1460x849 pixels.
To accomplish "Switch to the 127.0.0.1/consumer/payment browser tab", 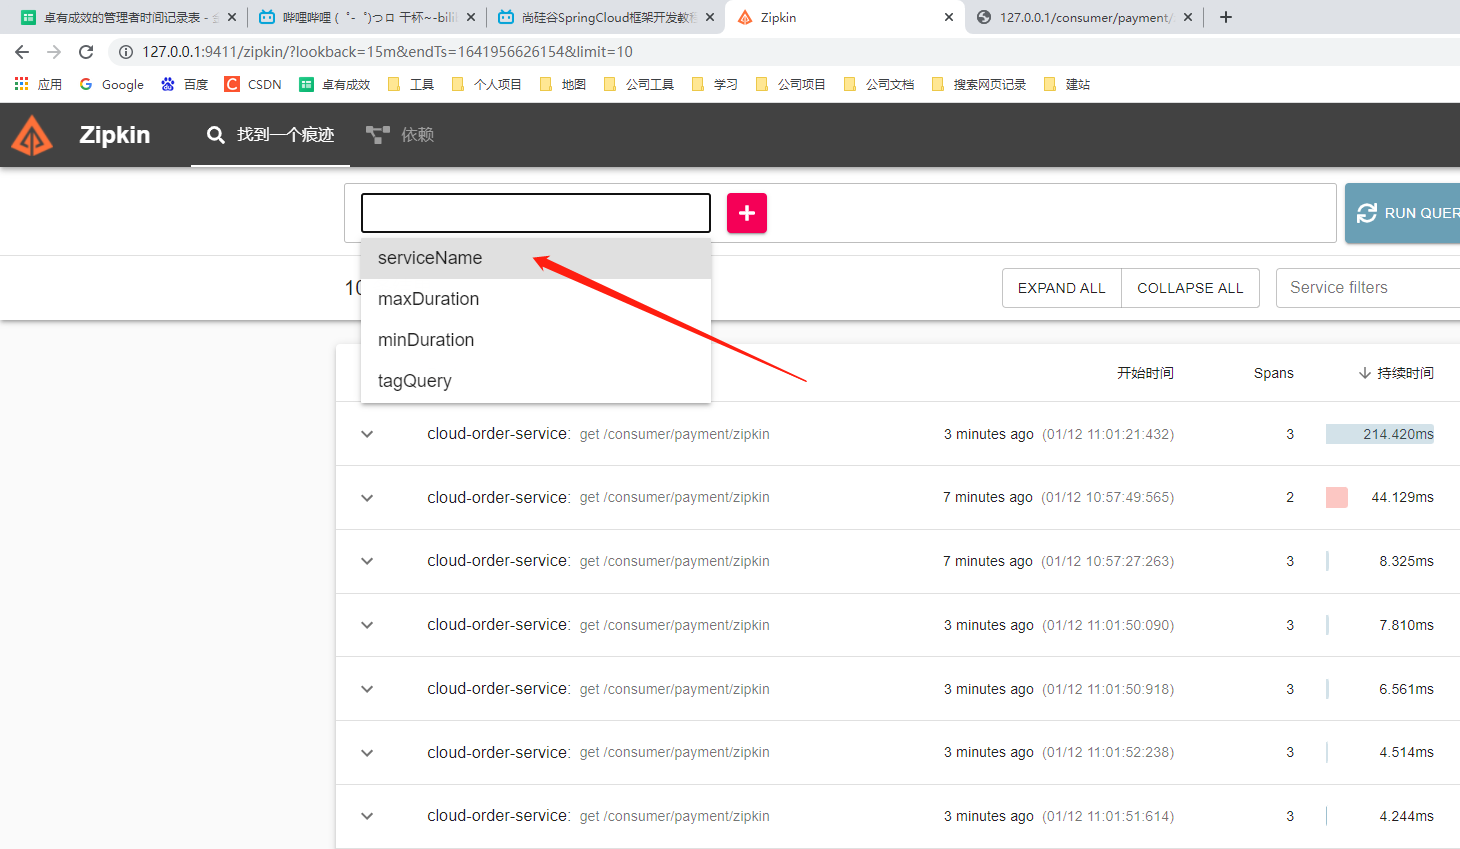I will (1084, 17).
